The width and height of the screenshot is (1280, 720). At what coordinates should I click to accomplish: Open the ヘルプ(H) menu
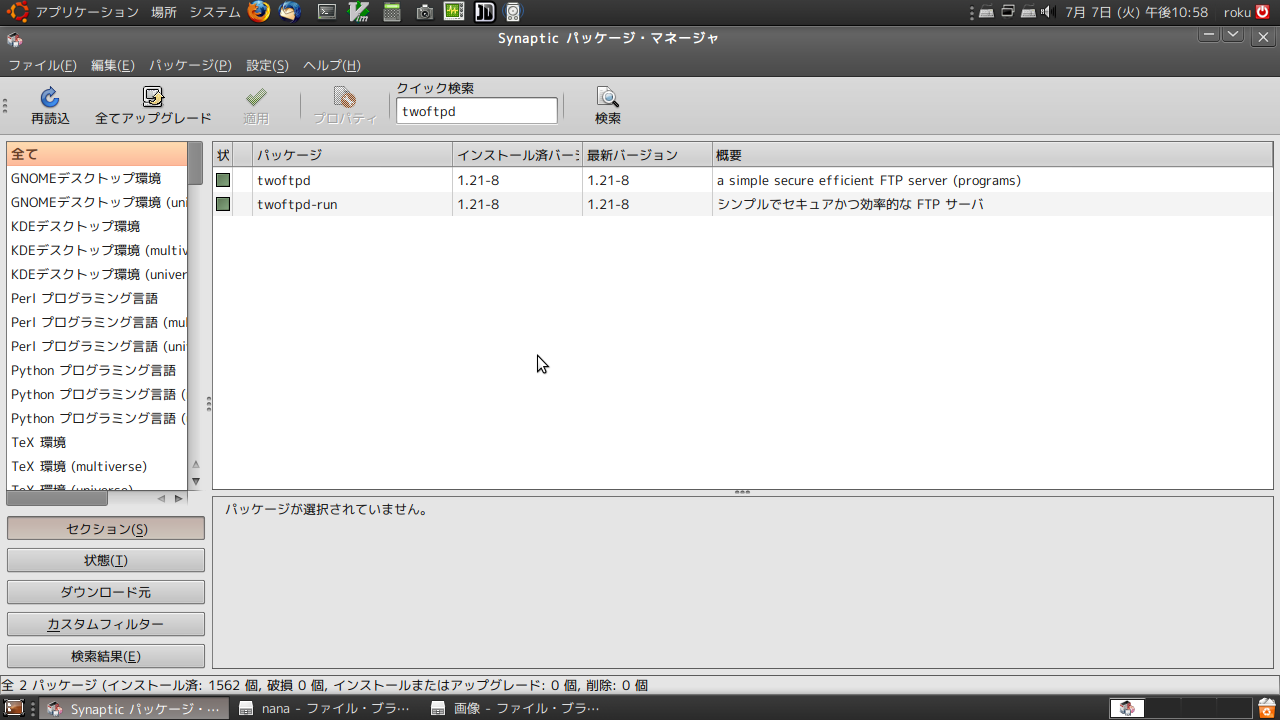331,65
